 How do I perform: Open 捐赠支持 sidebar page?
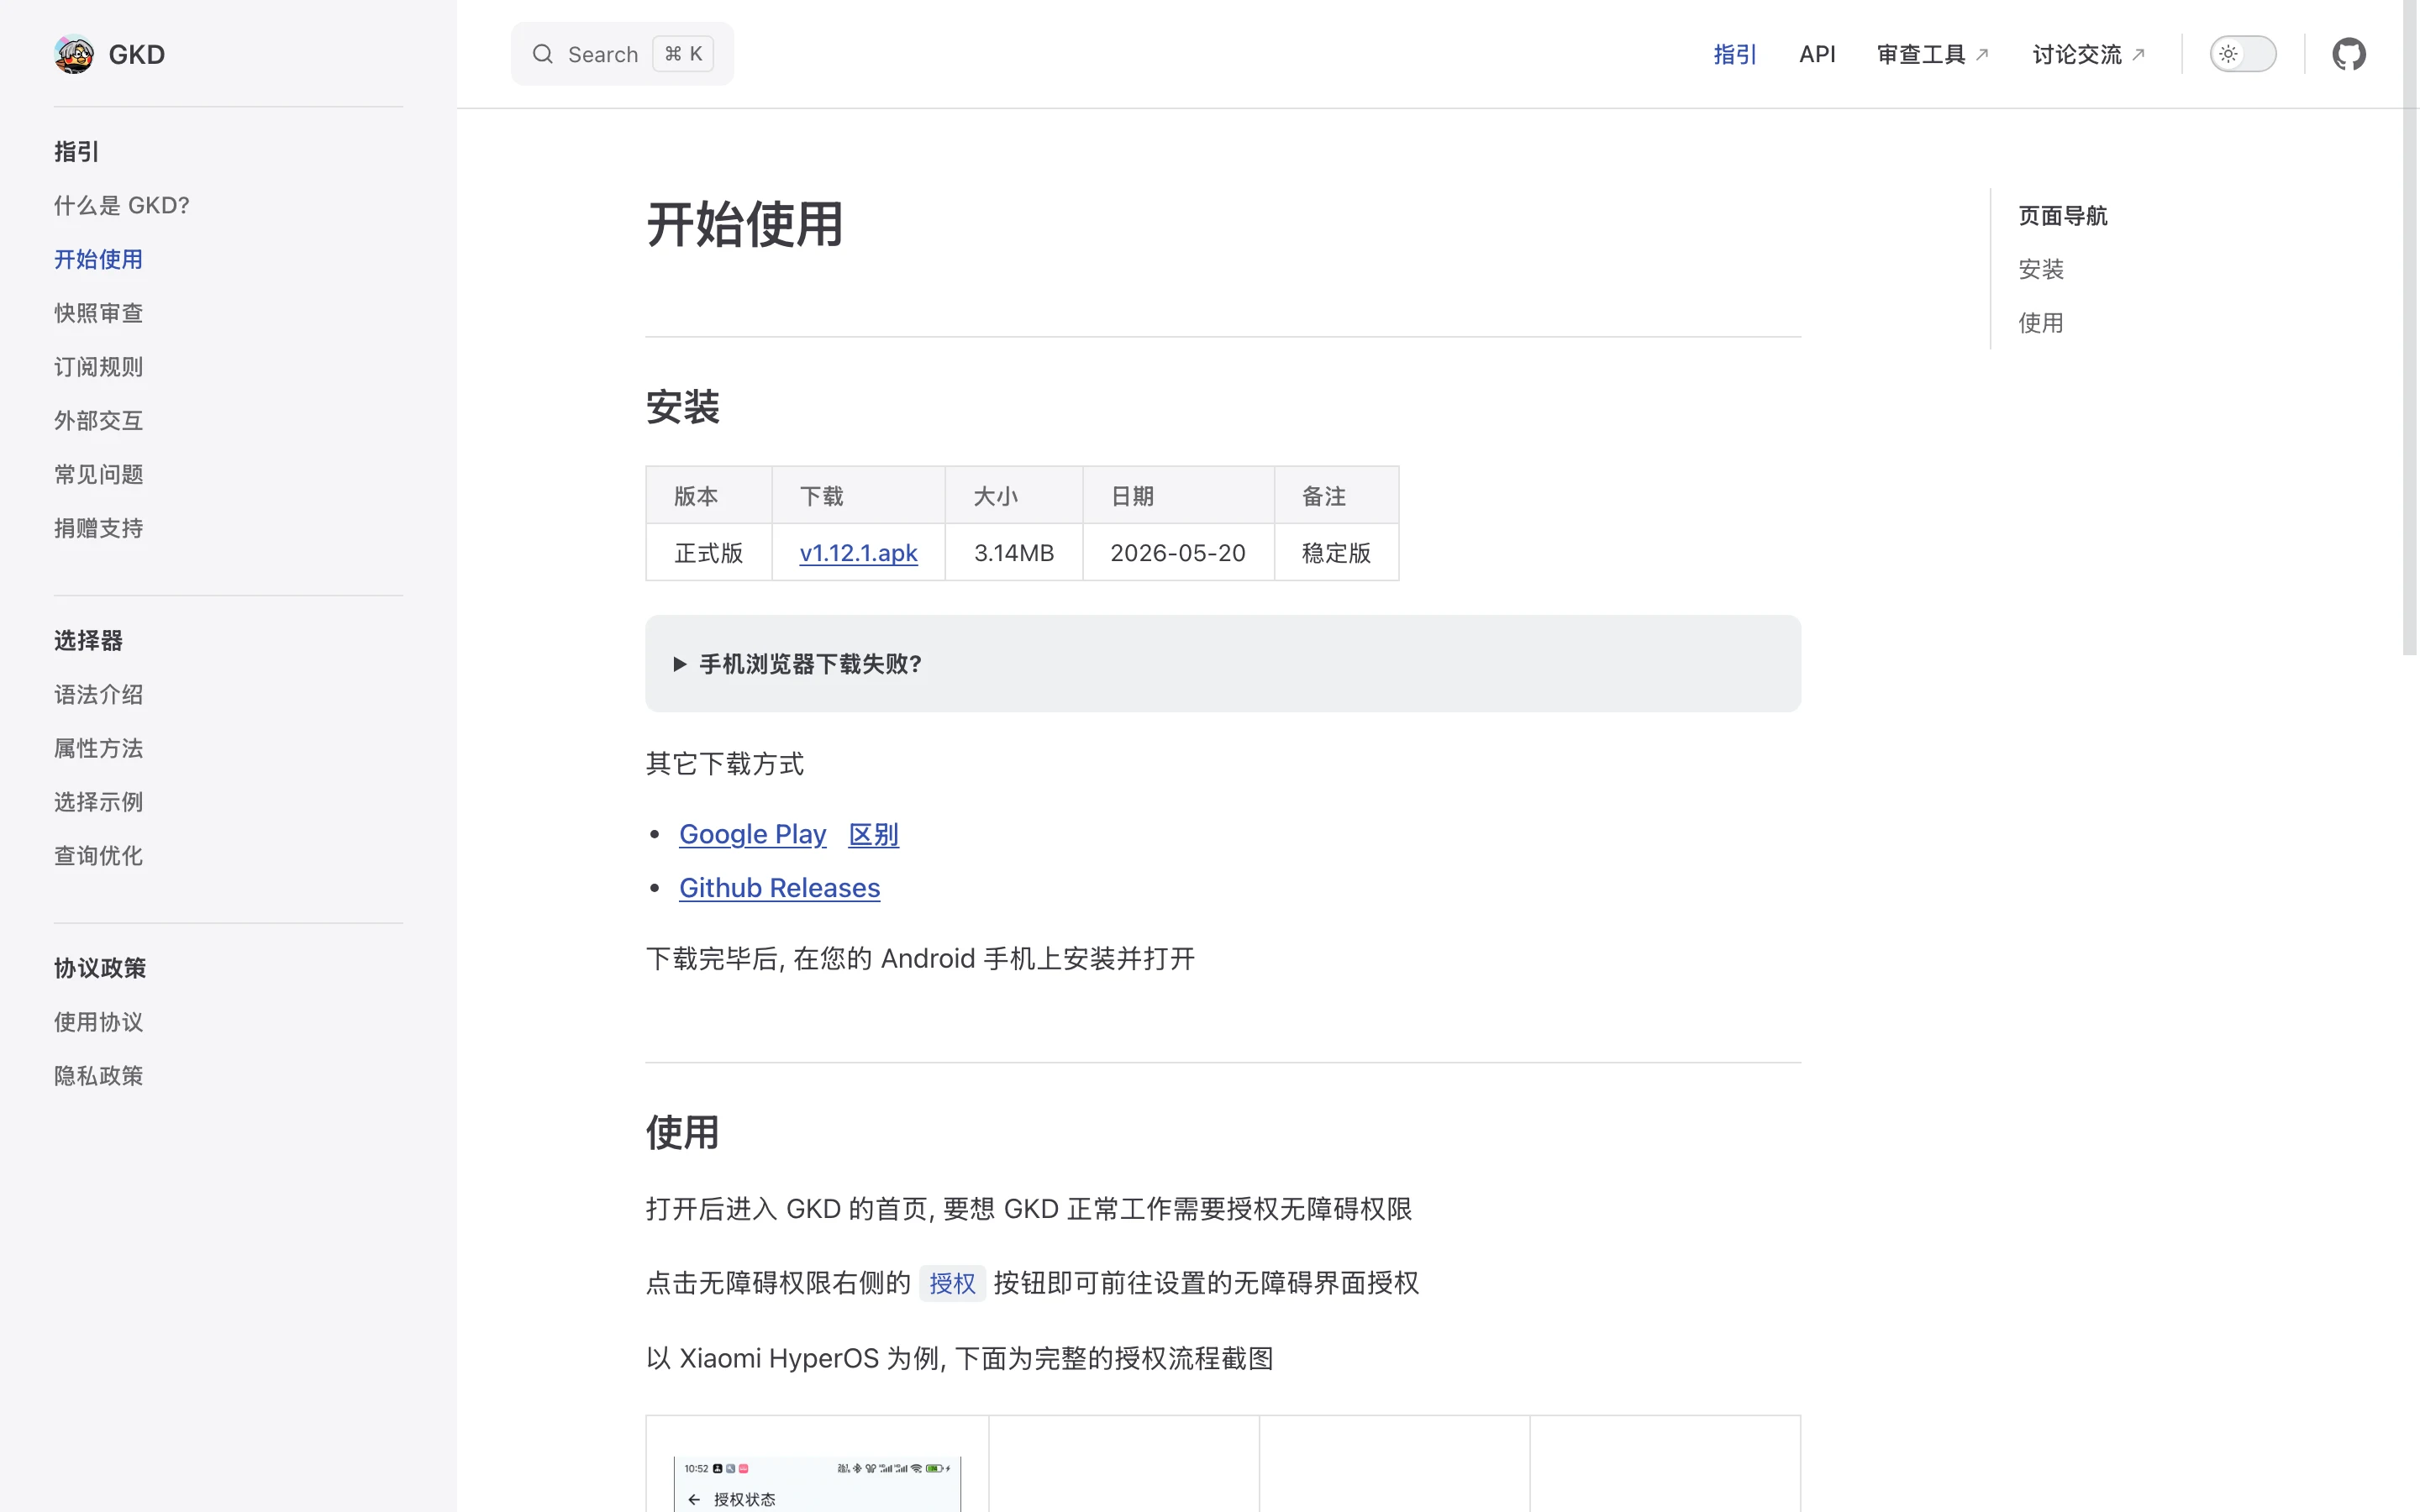click(98, 528)
